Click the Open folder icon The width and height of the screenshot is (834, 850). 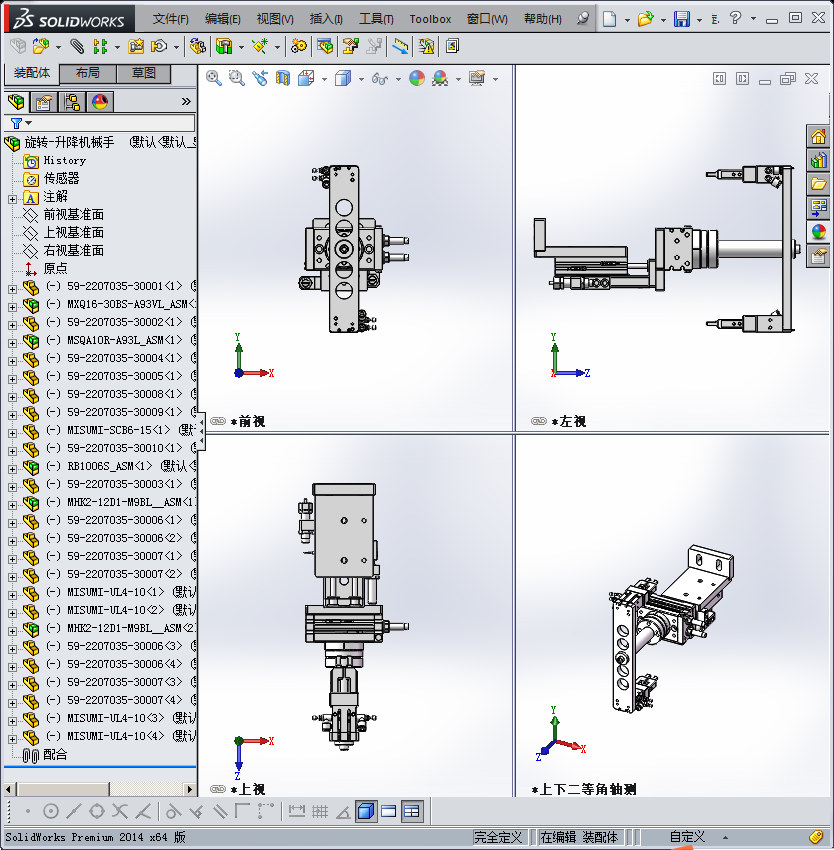point(645,19)
